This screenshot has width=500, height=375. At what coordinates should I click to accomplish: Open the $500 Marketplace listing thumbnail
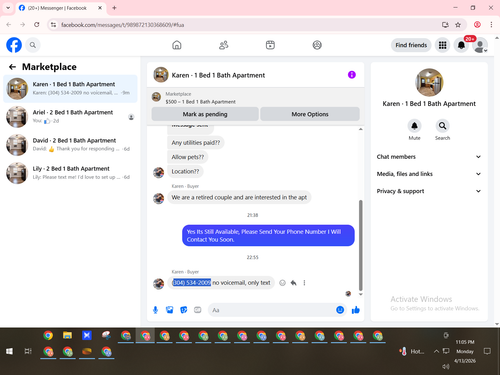pos(156,97)
